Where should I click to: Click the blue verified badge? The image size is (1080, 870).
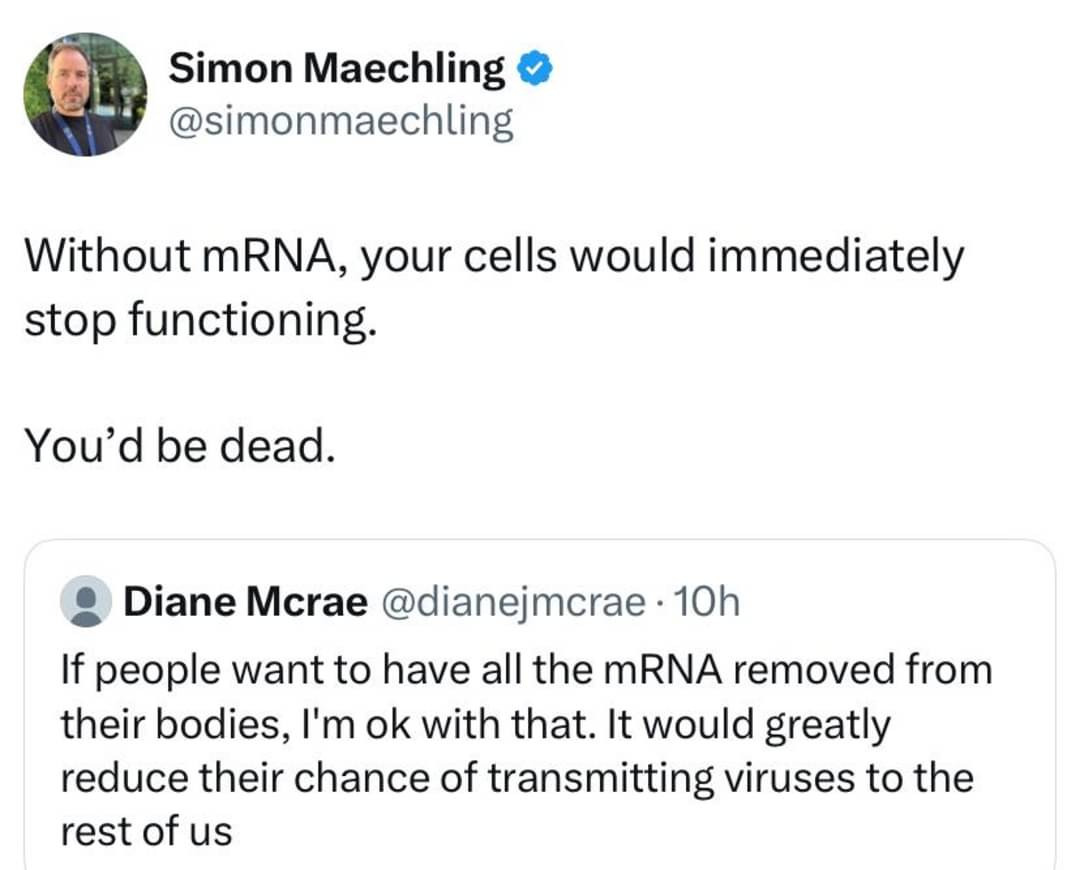pos(535,69)
